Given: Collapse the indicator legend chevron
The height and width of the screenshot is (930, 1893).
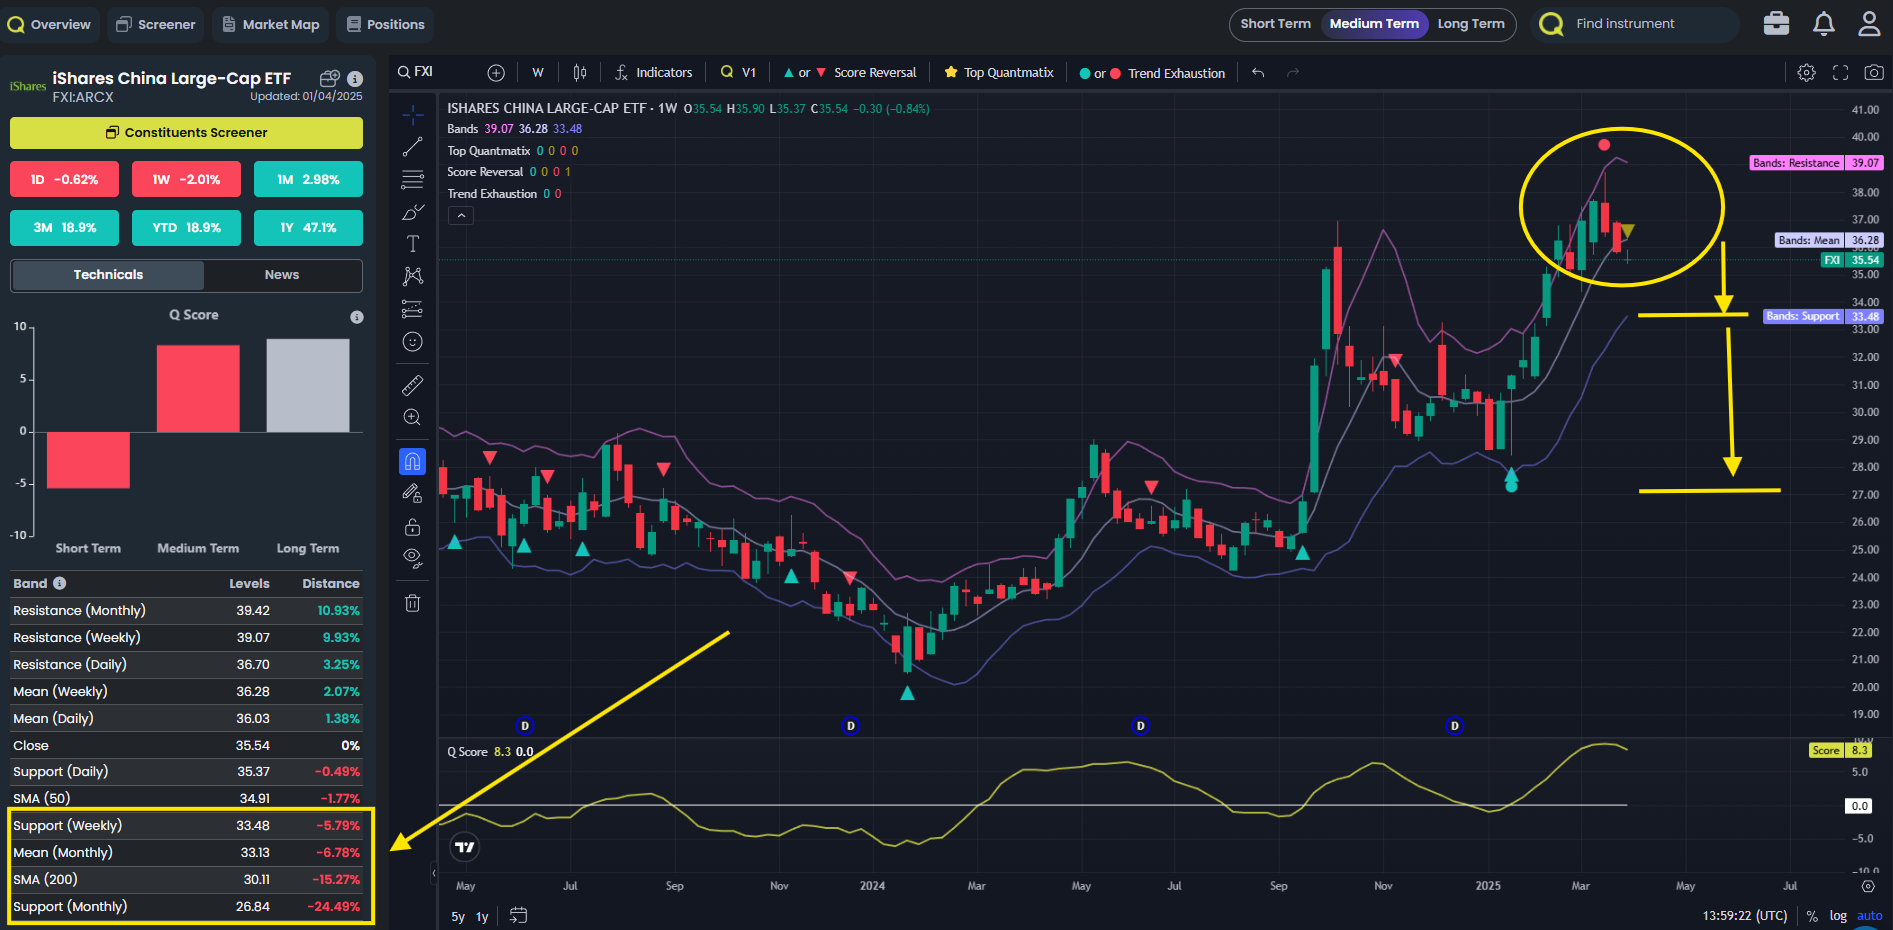Looking at the screenshot, I should pos(461,215).
